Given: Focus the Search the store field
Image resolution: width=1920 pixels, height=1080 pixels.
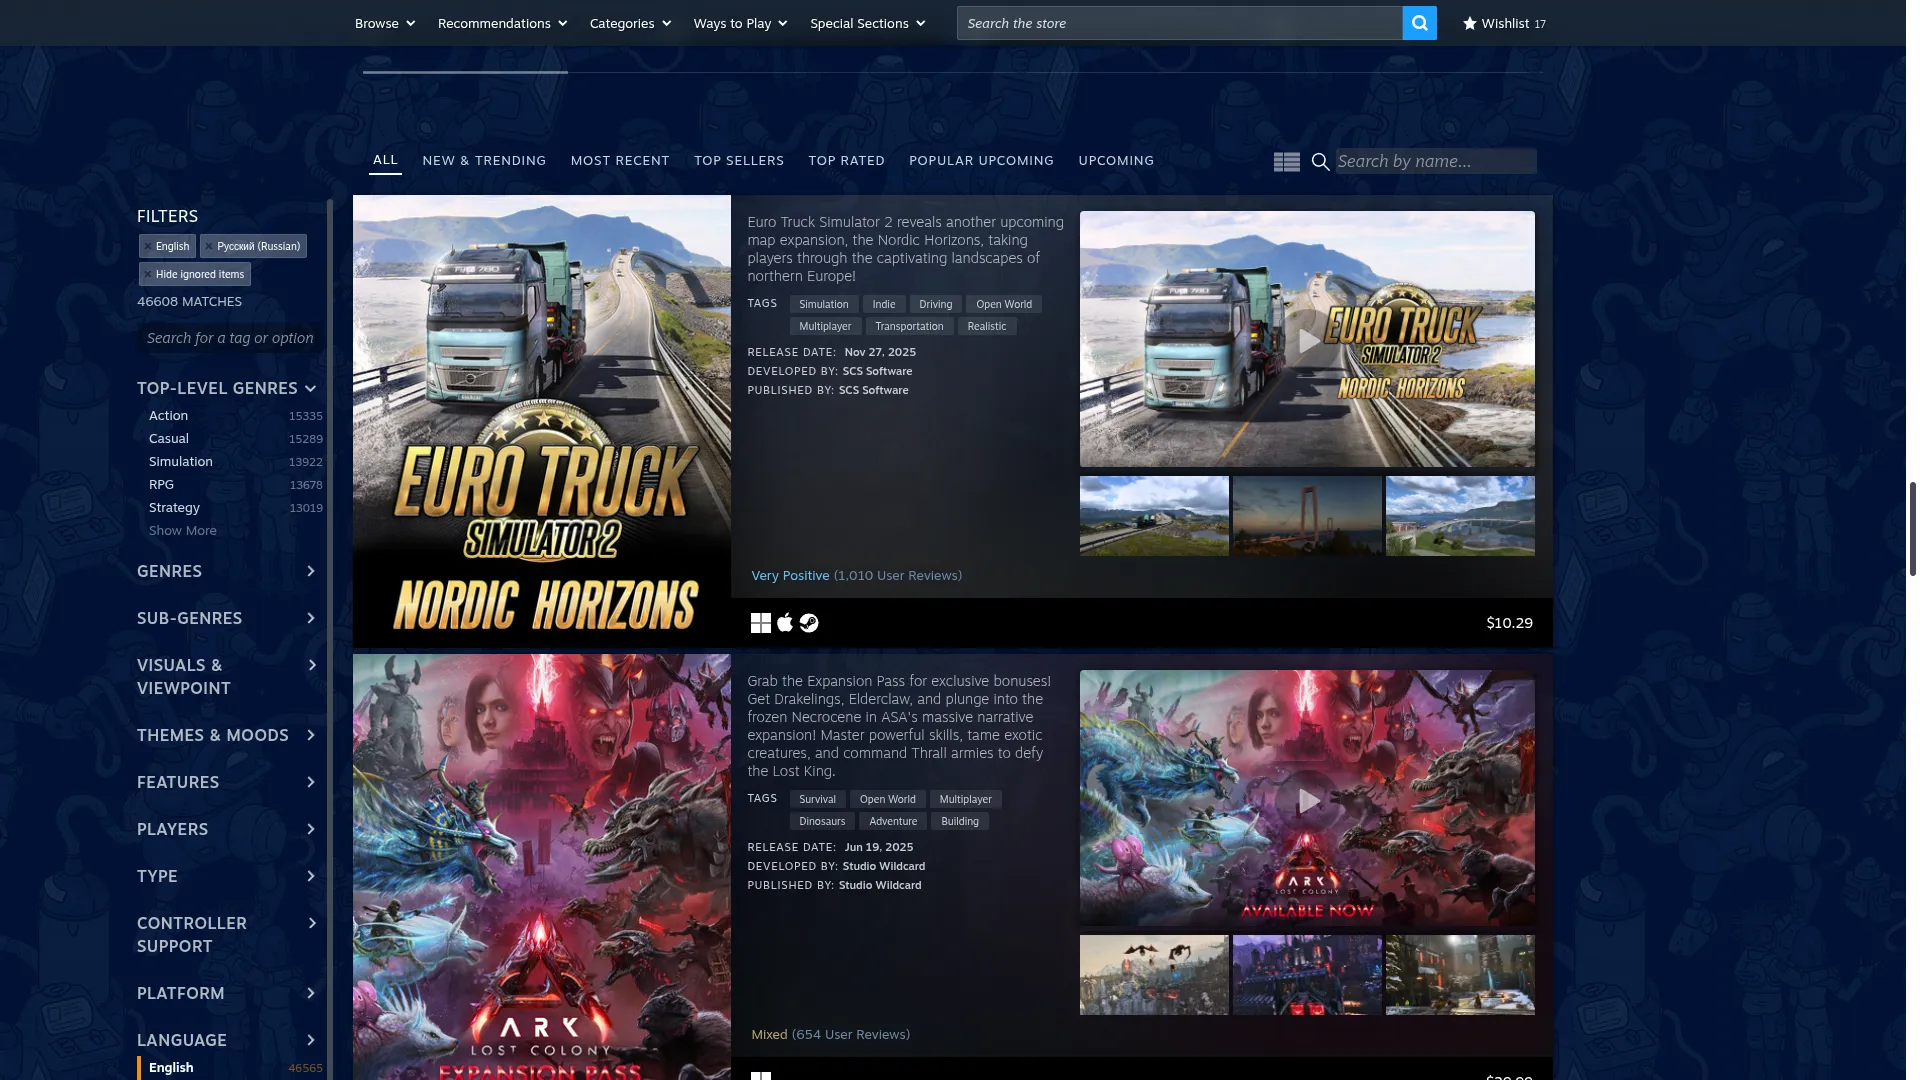Looking at the screenshot, I should 1179,23.
